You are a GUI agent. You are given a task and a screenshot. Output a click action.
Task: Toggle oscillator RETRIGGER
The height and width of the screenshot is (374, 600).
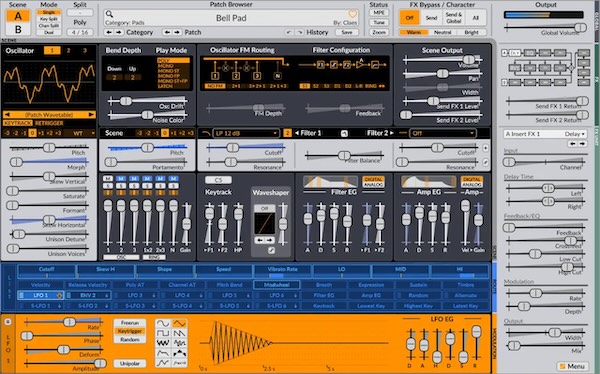(49, 123)
